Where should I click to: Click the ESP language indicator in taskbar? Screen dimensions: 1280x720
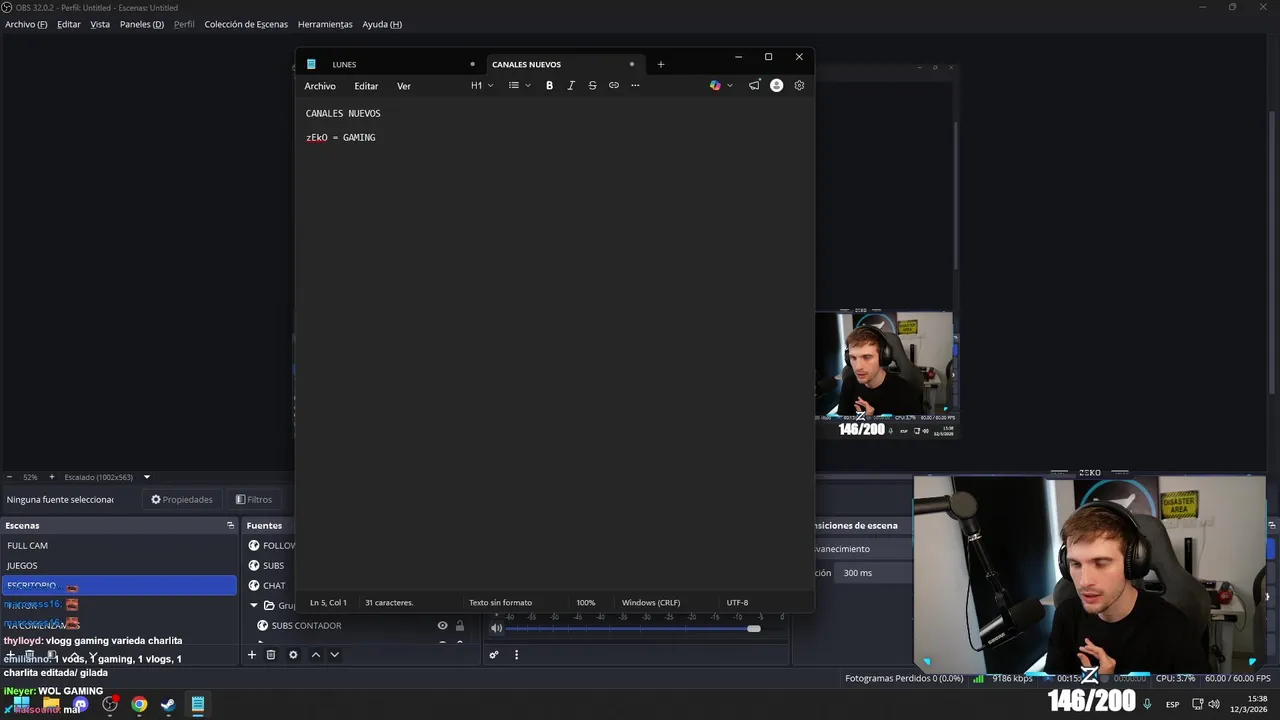(1172, 704)
